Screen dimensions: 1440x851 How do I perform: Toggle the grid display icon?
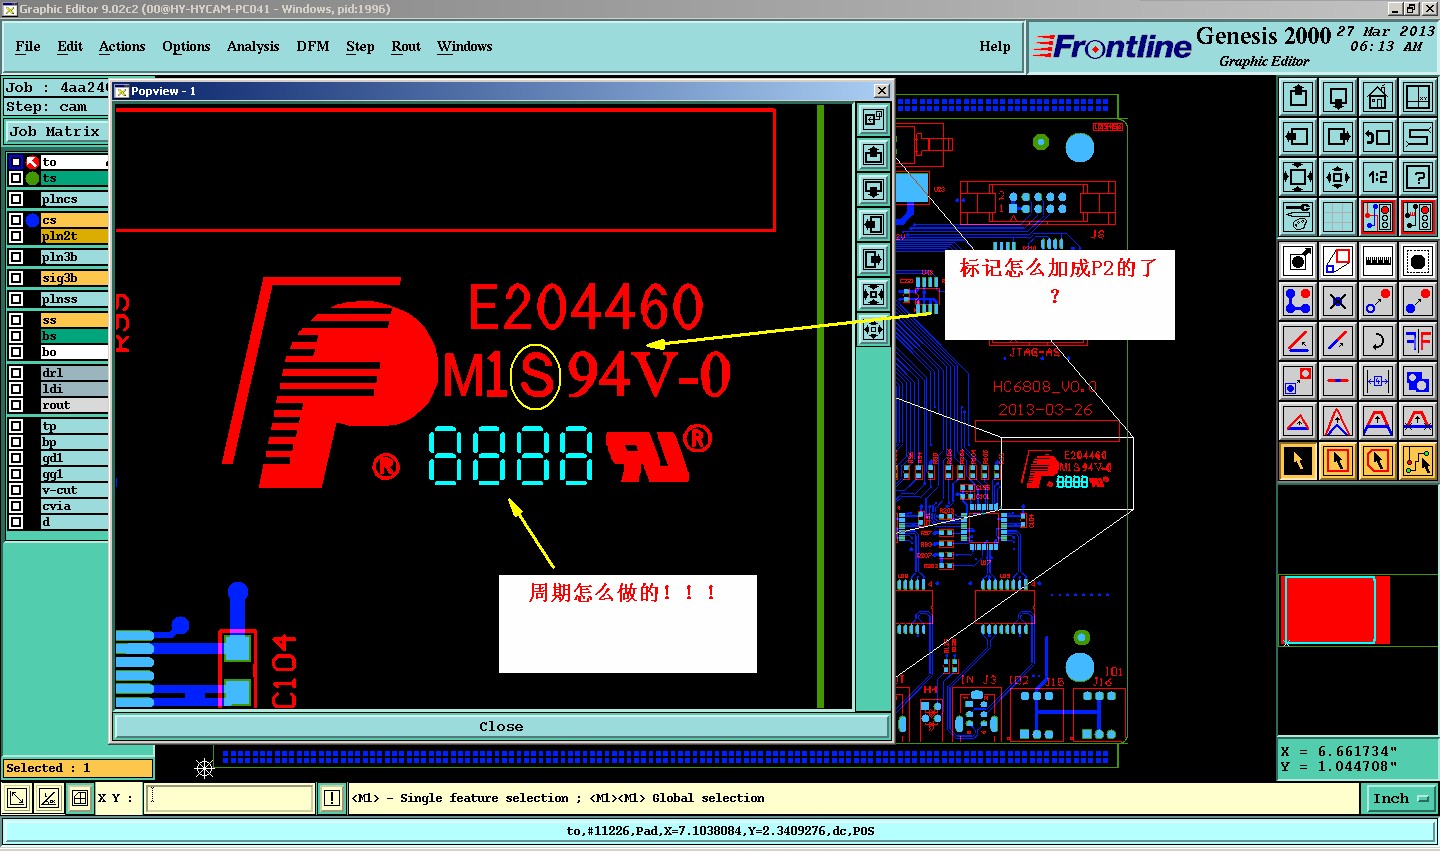click(x=1338, y=217)
